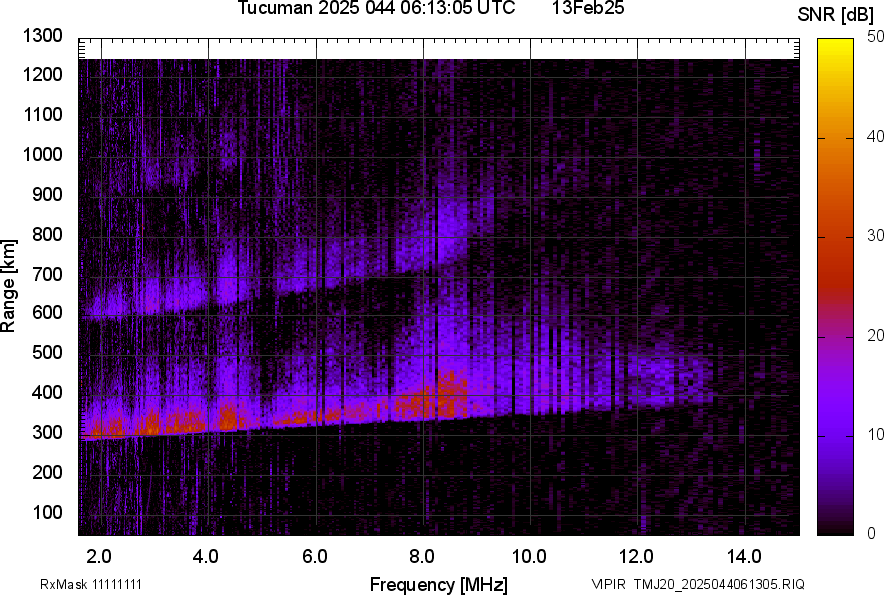Click the 30 tick label on colorbar
The image size is (884, 595).
click(876, 236)
